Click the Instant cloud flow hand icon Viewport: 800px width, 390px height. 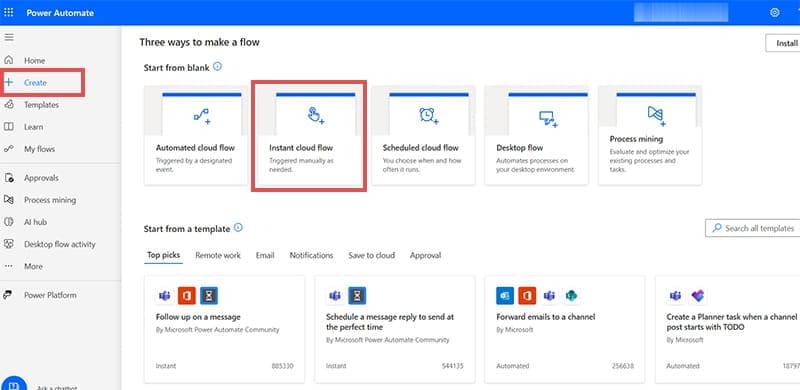tap(316, 116)
